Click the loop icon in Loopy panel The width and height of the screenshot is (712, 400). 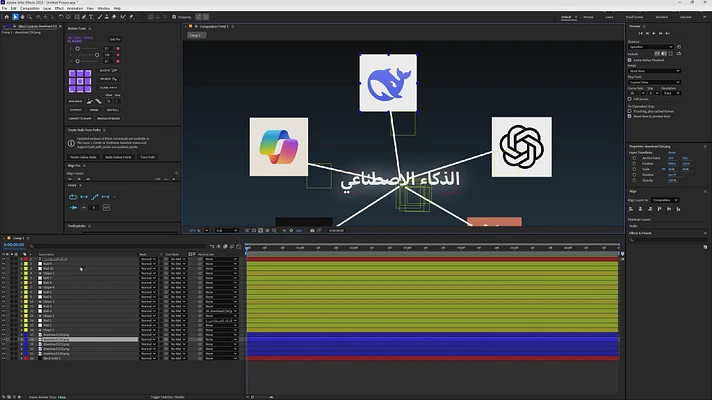73,197
